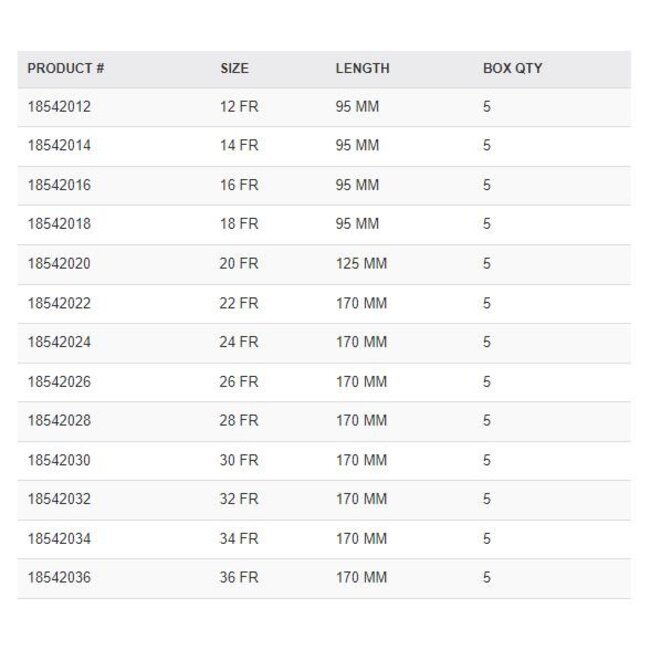This screenshot has height=650, width=650.
Task: Select product number 18542034
Action: click(59, 539)
